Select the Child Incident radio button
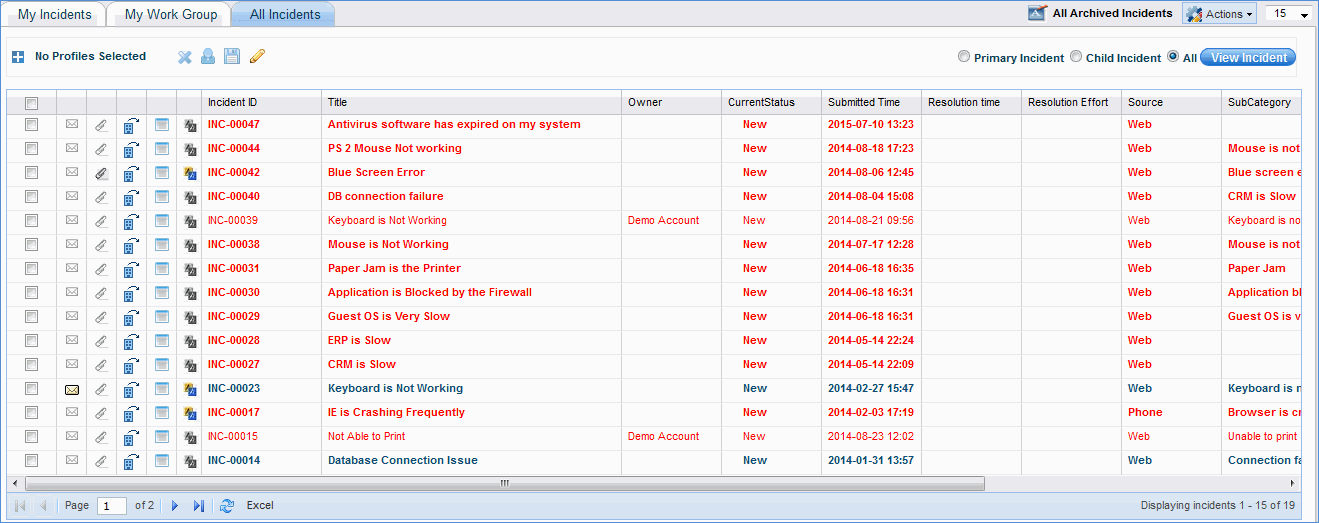This screenshot has width=1319, height=523. (x=1076, y=57)
